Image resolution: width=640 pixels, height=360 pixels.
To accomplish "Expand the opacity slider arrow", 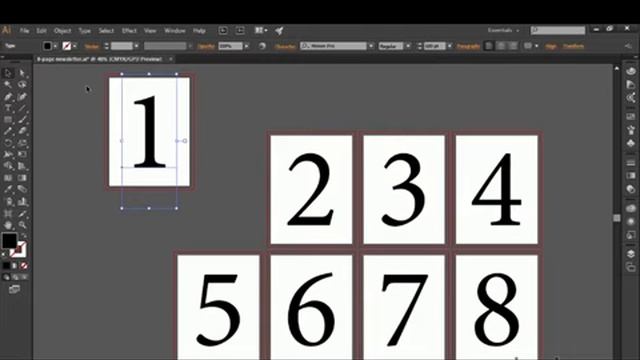I will pyautogui.click(x=247, y=46).
